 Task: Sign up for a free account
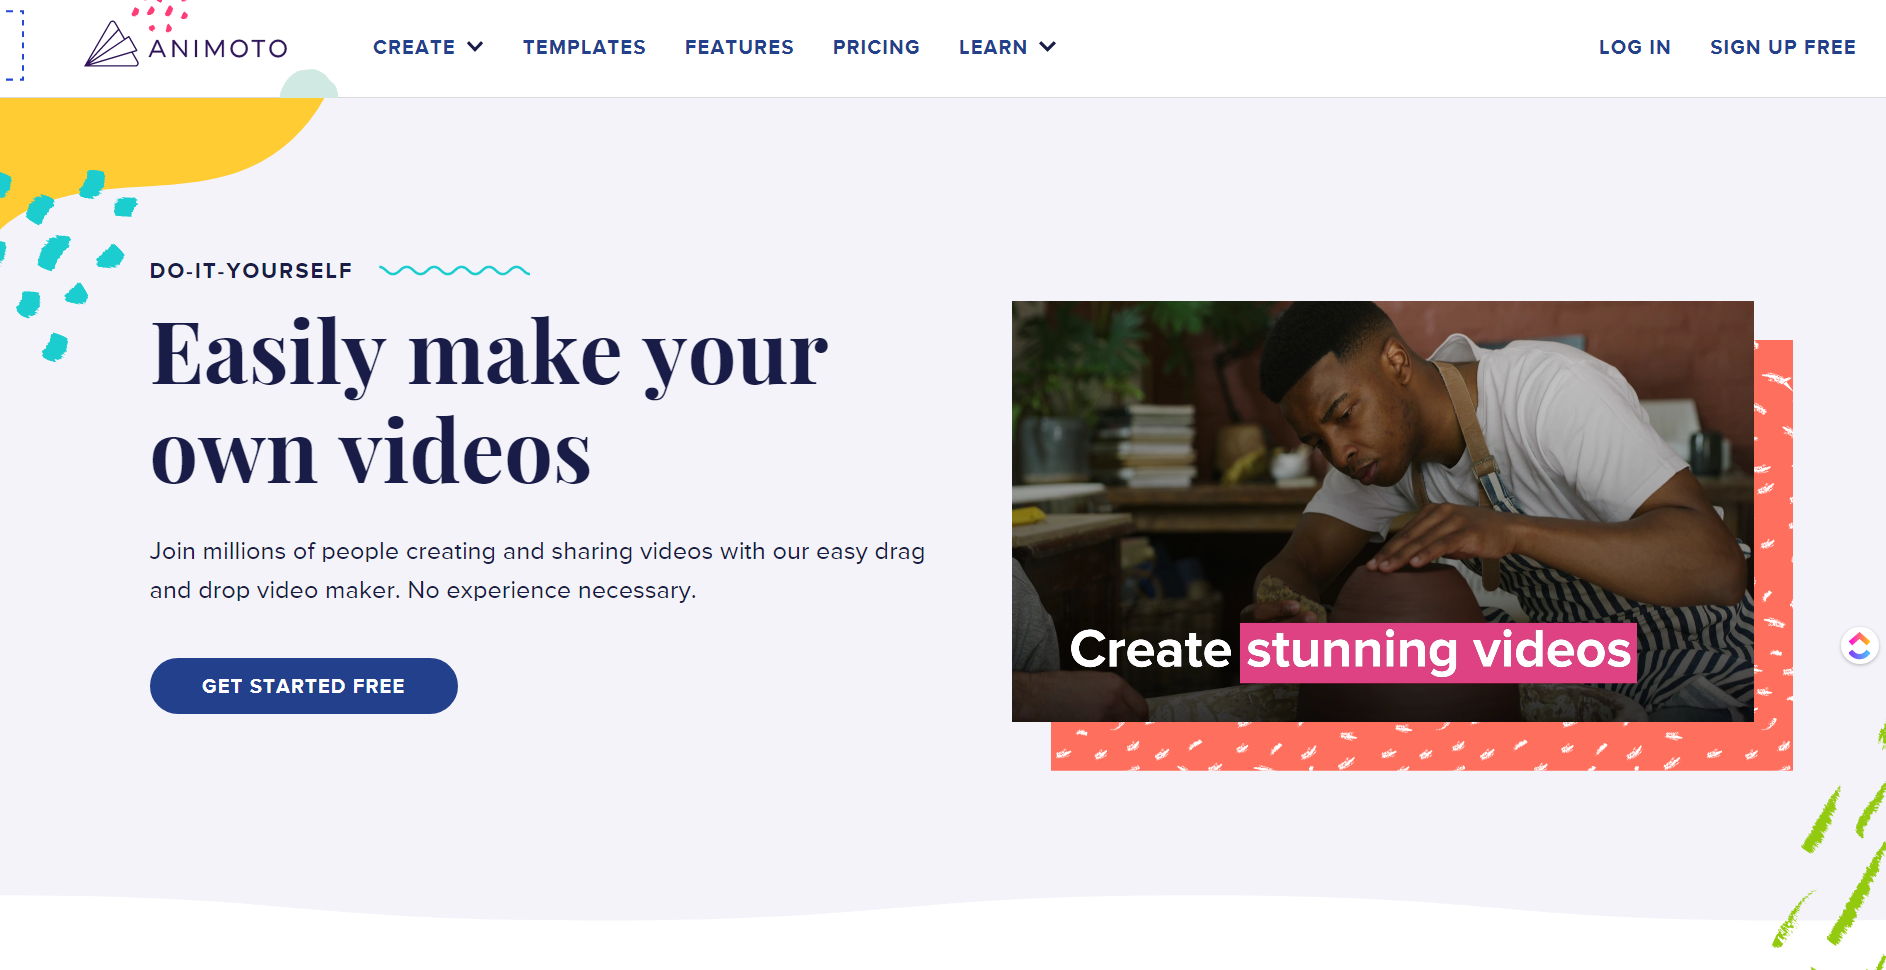[x=1783, y=46]
